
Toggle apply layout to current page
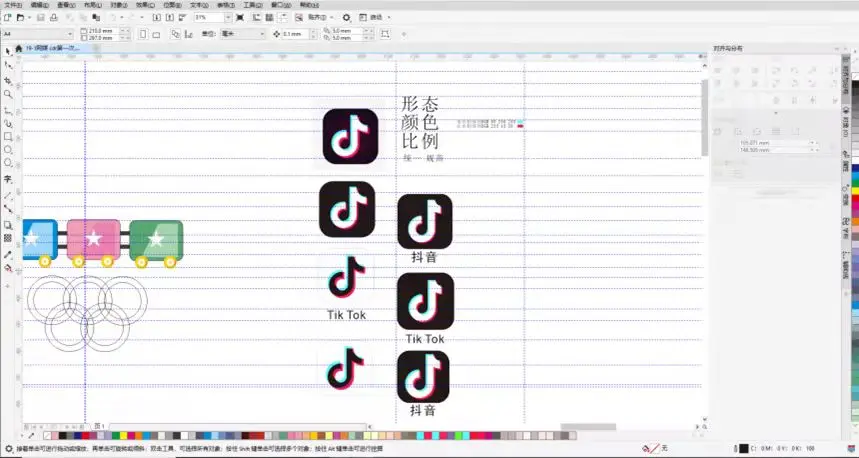pos(189,34)
